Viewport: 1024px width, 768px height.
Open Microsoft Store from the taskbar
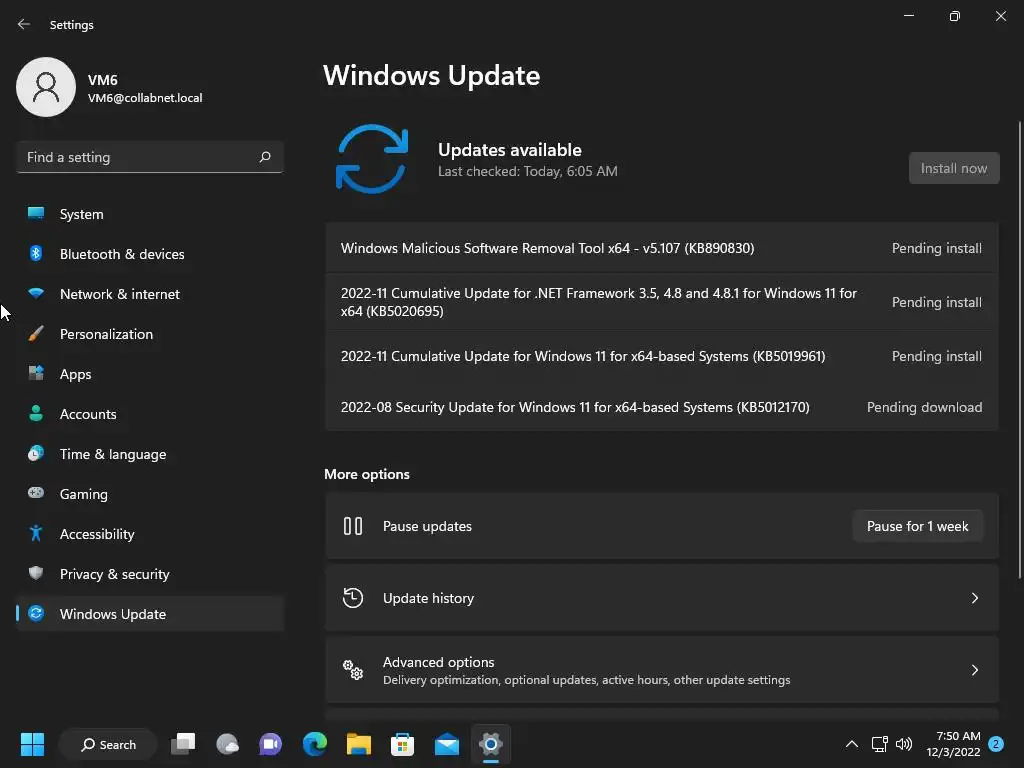[x=402, y=744]
